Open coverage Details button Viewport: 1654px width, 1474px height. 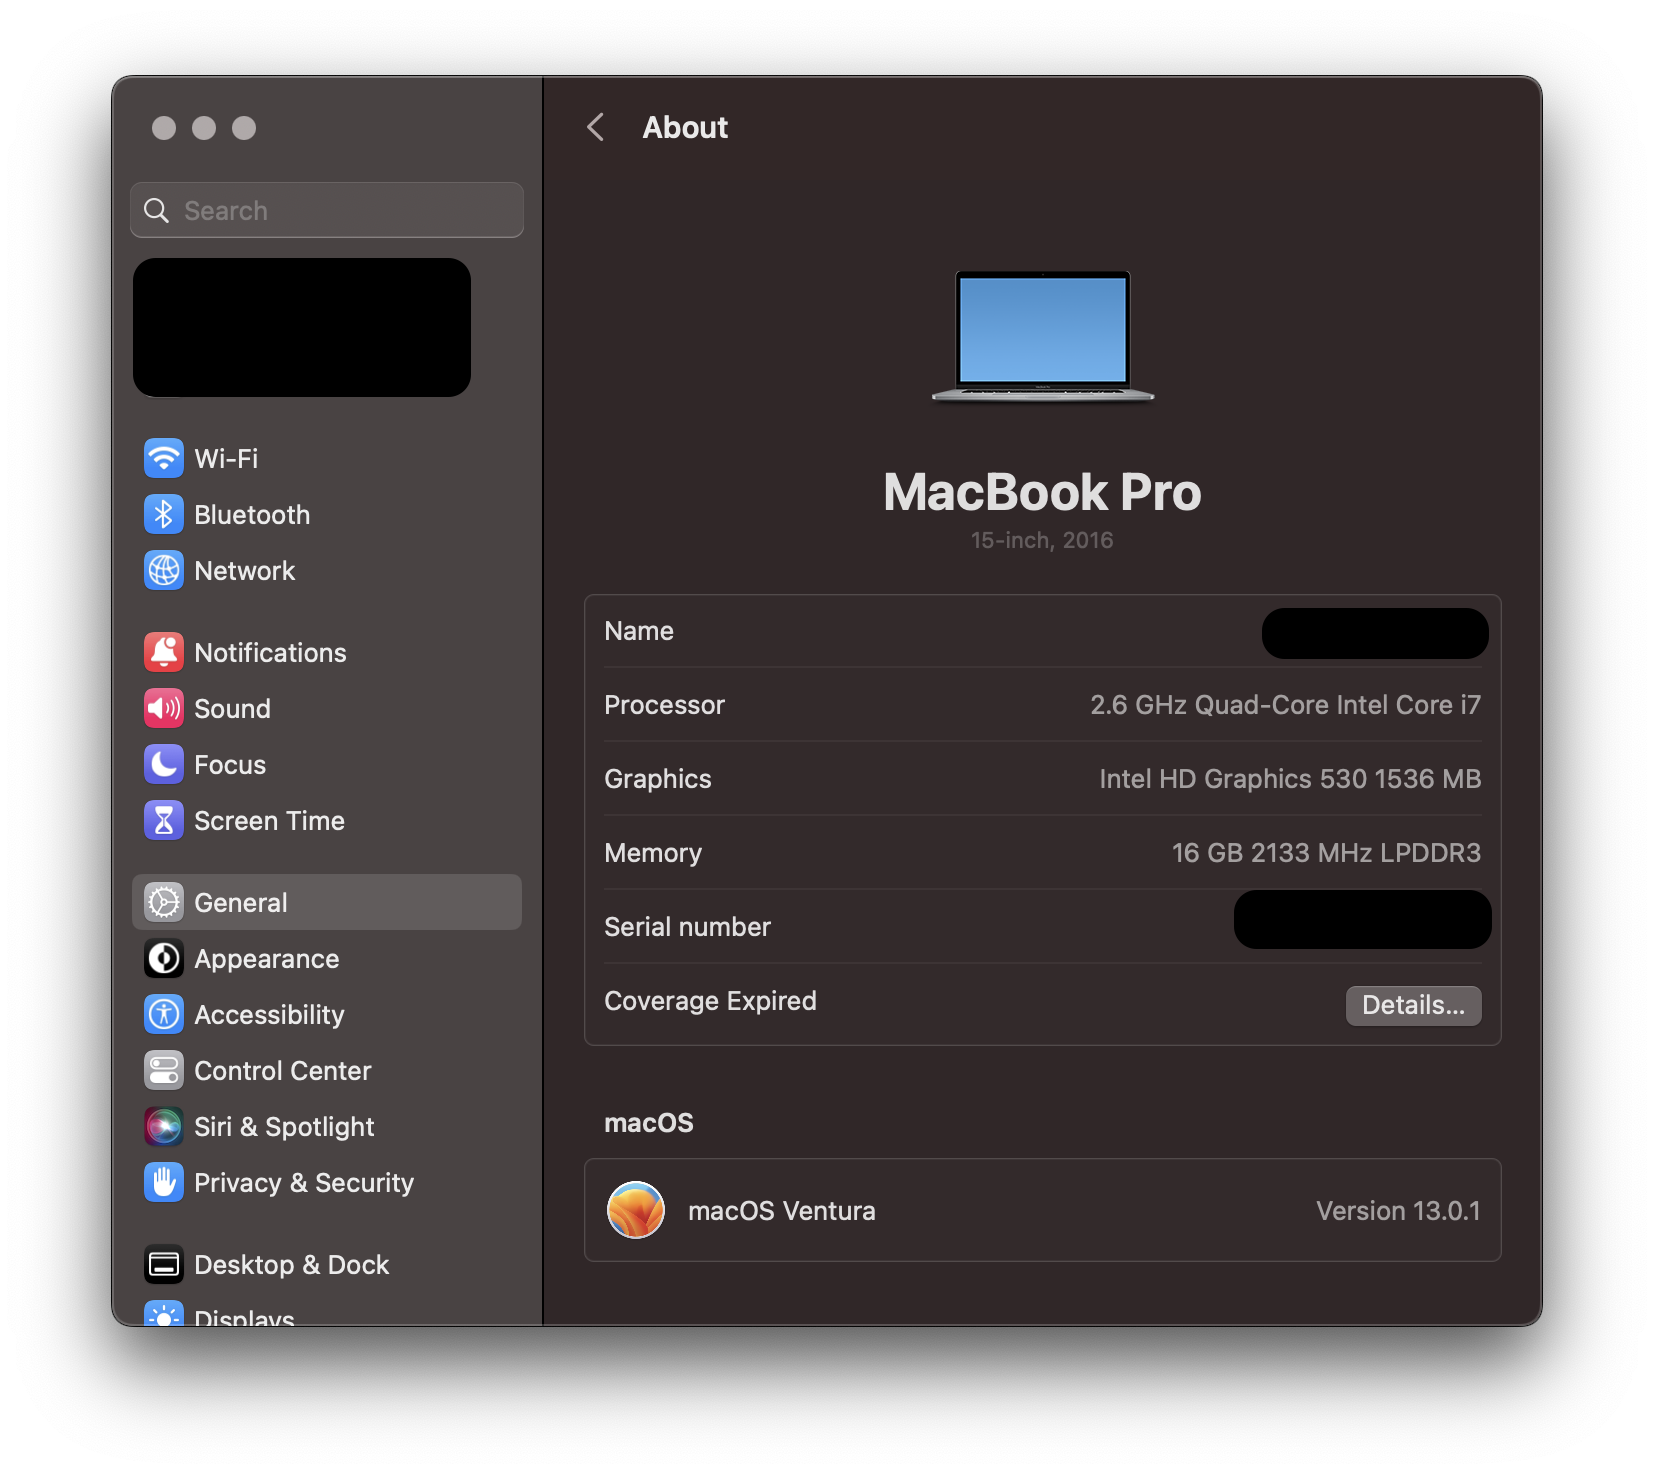[x=1413, y=1005]
